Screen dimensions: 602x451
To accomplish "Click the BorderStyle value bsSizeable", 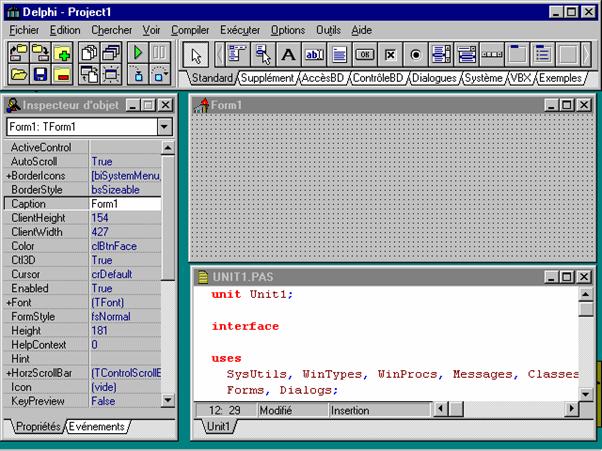I will (125, 190).
